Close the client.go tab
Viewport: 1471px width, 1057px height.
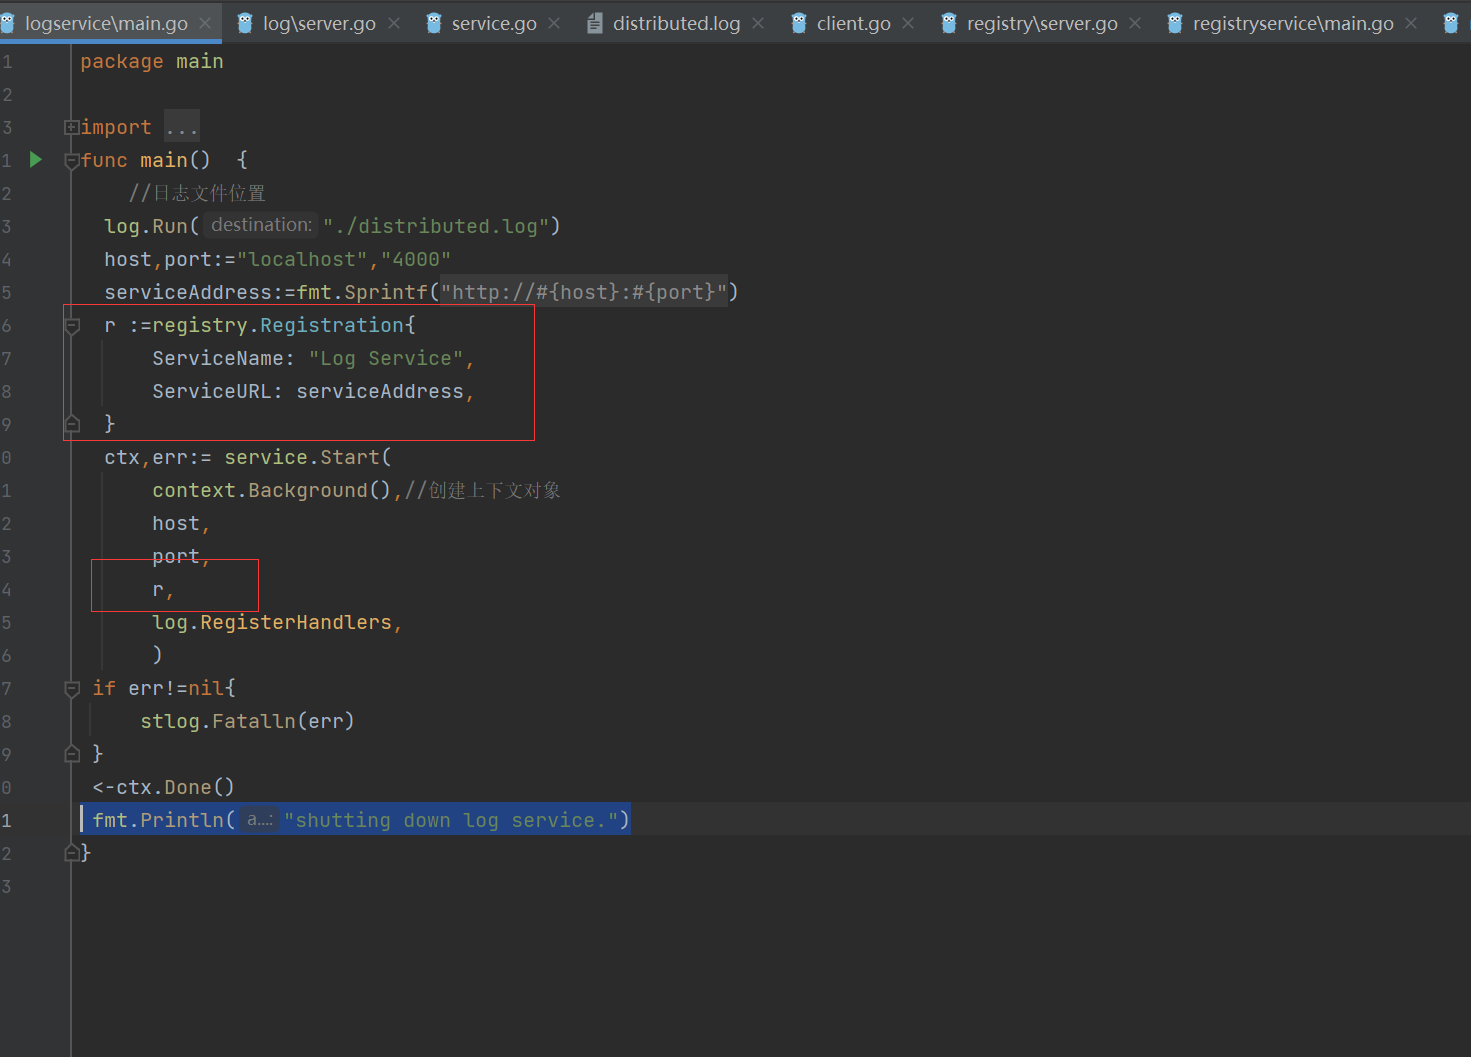908,23
